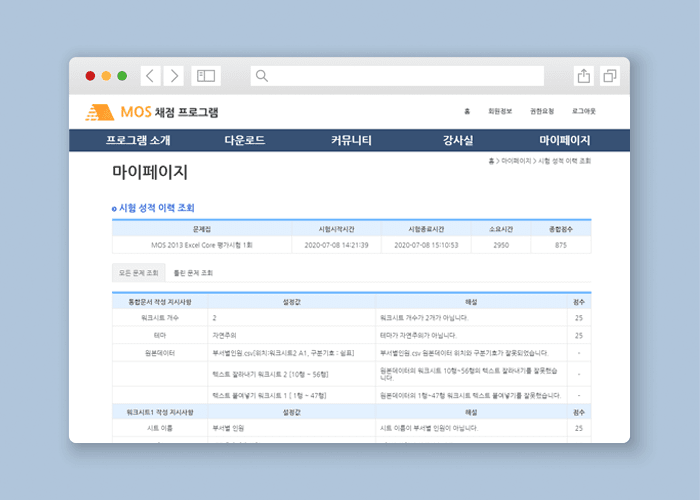This screenshot has width=700, height=500.
Task: Click the MOS 채점 프로그램 site title
Action: pyautogui.click(x=169, y=112)
